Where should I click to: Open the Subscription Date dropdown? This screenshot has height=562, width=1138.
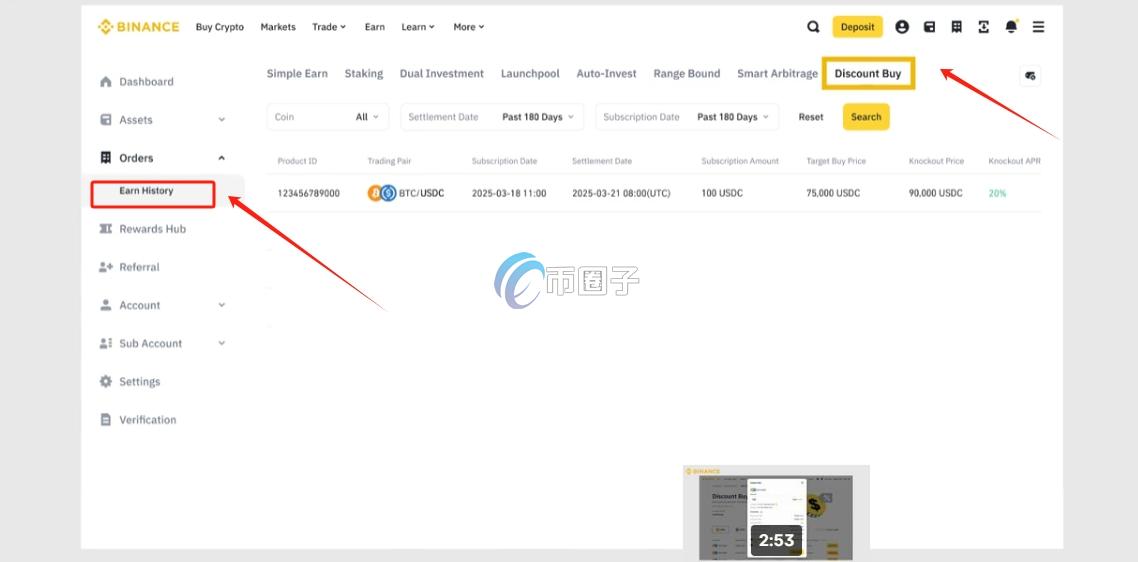coord(687,117)
